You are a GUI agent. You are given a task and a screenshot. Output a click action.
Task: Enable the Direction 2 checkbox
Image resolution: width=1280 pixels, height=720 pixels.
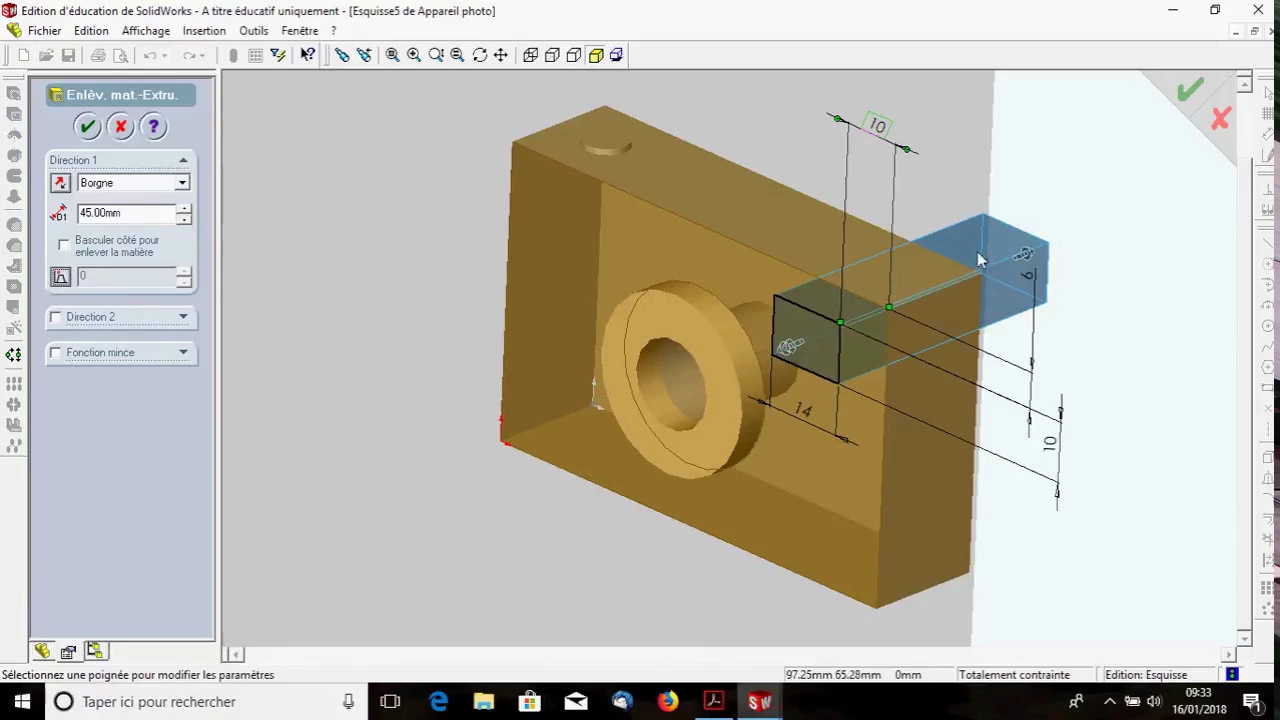[x=56, y=317]
